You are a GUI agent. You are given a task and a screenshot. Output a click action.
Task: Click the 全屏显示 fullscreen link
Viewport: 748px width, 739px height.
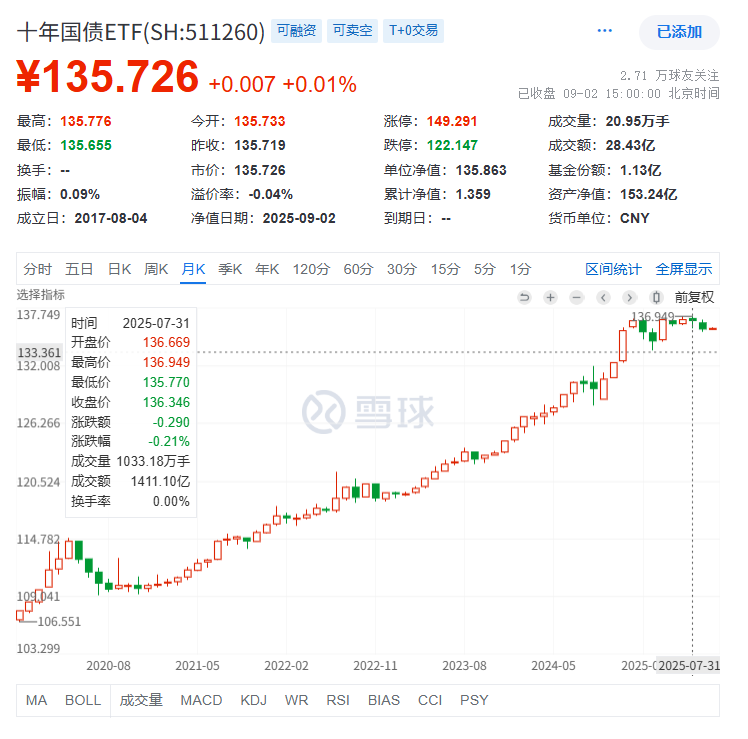click(x=684, y=269)
